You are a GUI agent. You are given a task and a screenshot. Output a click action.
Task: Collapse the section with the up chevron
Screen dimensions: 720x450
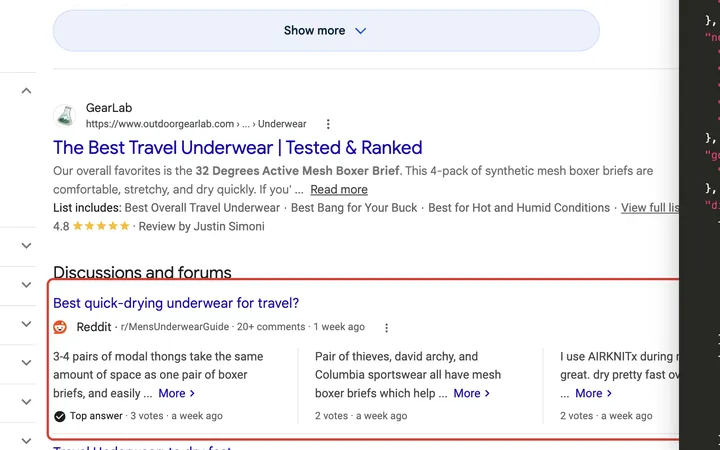(x=26, y=90)
